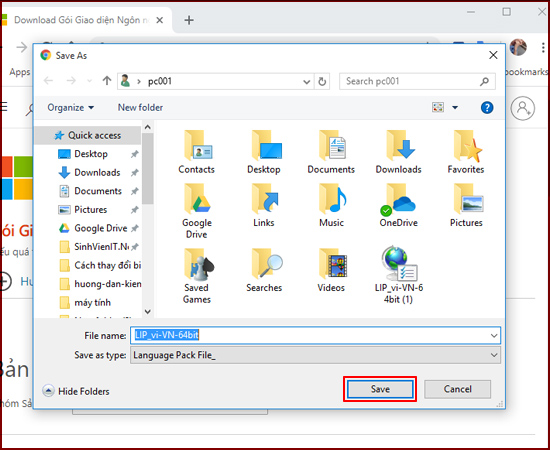This screenshot has height=450, width=550.
Task: Click the Apps bookmark shortcut
Action: [x=20, y=72]
